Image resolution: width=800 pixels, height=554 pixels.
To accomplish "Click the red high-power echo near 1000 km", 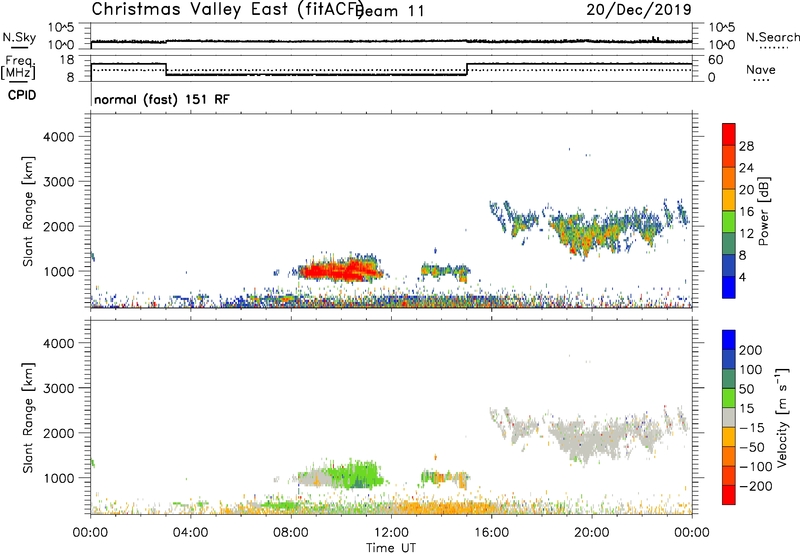I will [339, 271].
